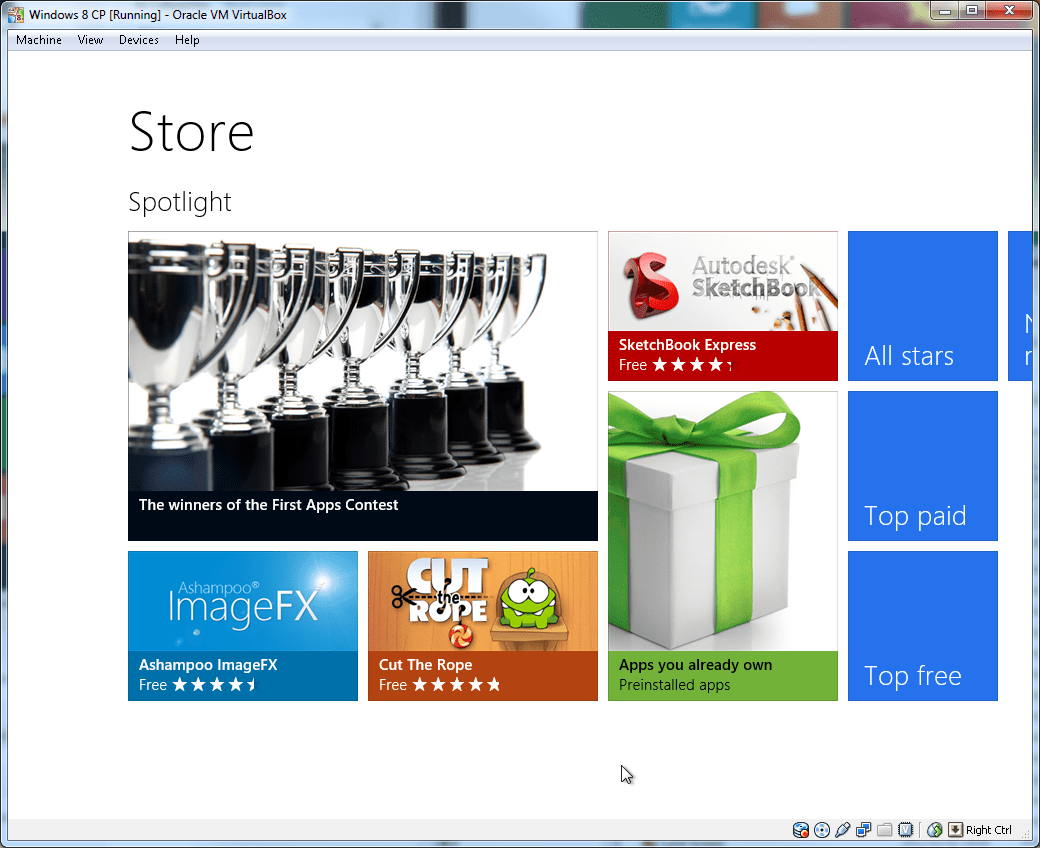Click the Right Ctrl host key label
The height and width of the screenshot is (848, 1040).
pyautogui.click(x=988, y=829)
